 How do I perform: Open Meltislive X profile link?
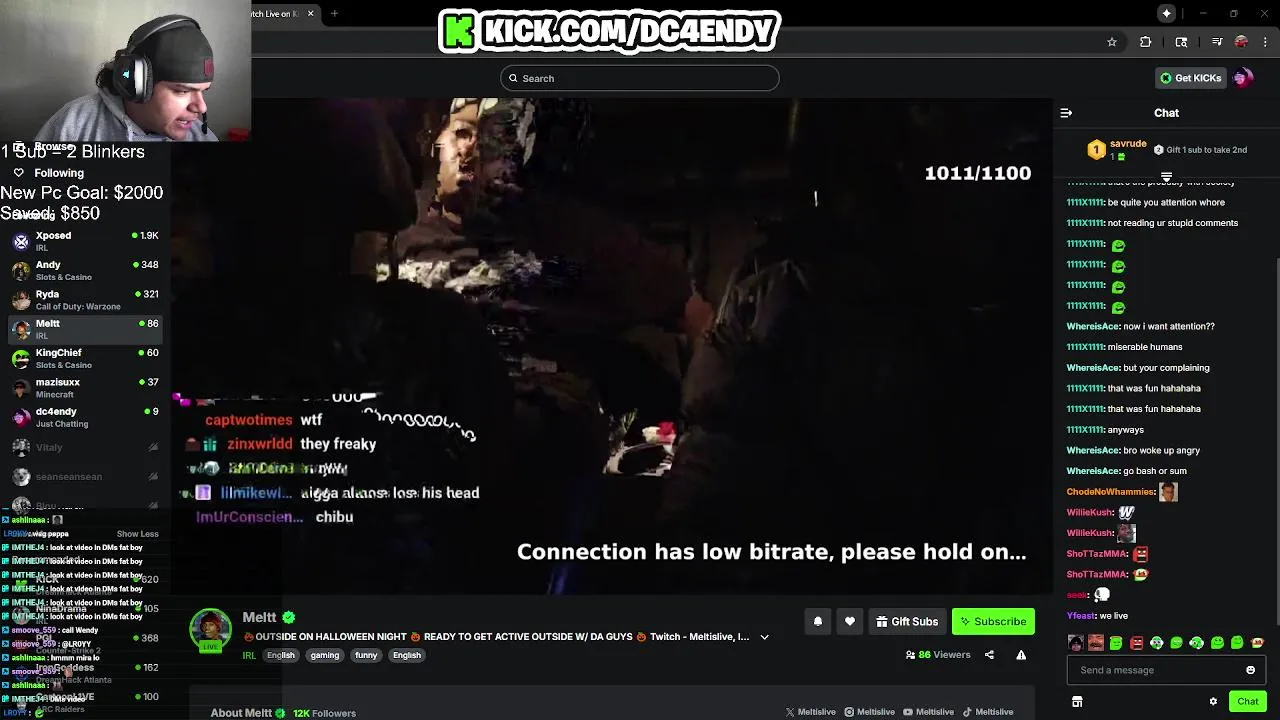[x=810, y=712]
